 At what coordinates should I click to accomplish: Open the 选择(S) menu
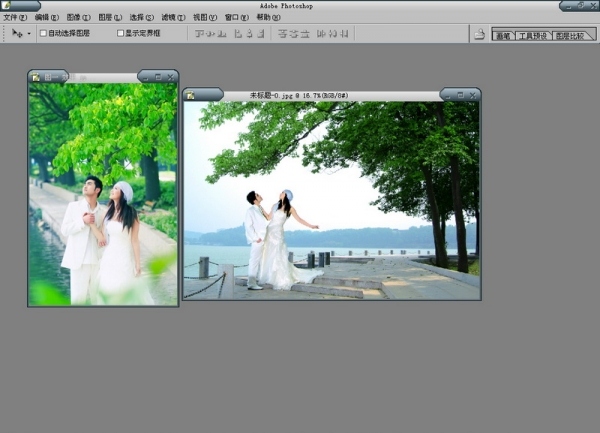click(142, 17)
